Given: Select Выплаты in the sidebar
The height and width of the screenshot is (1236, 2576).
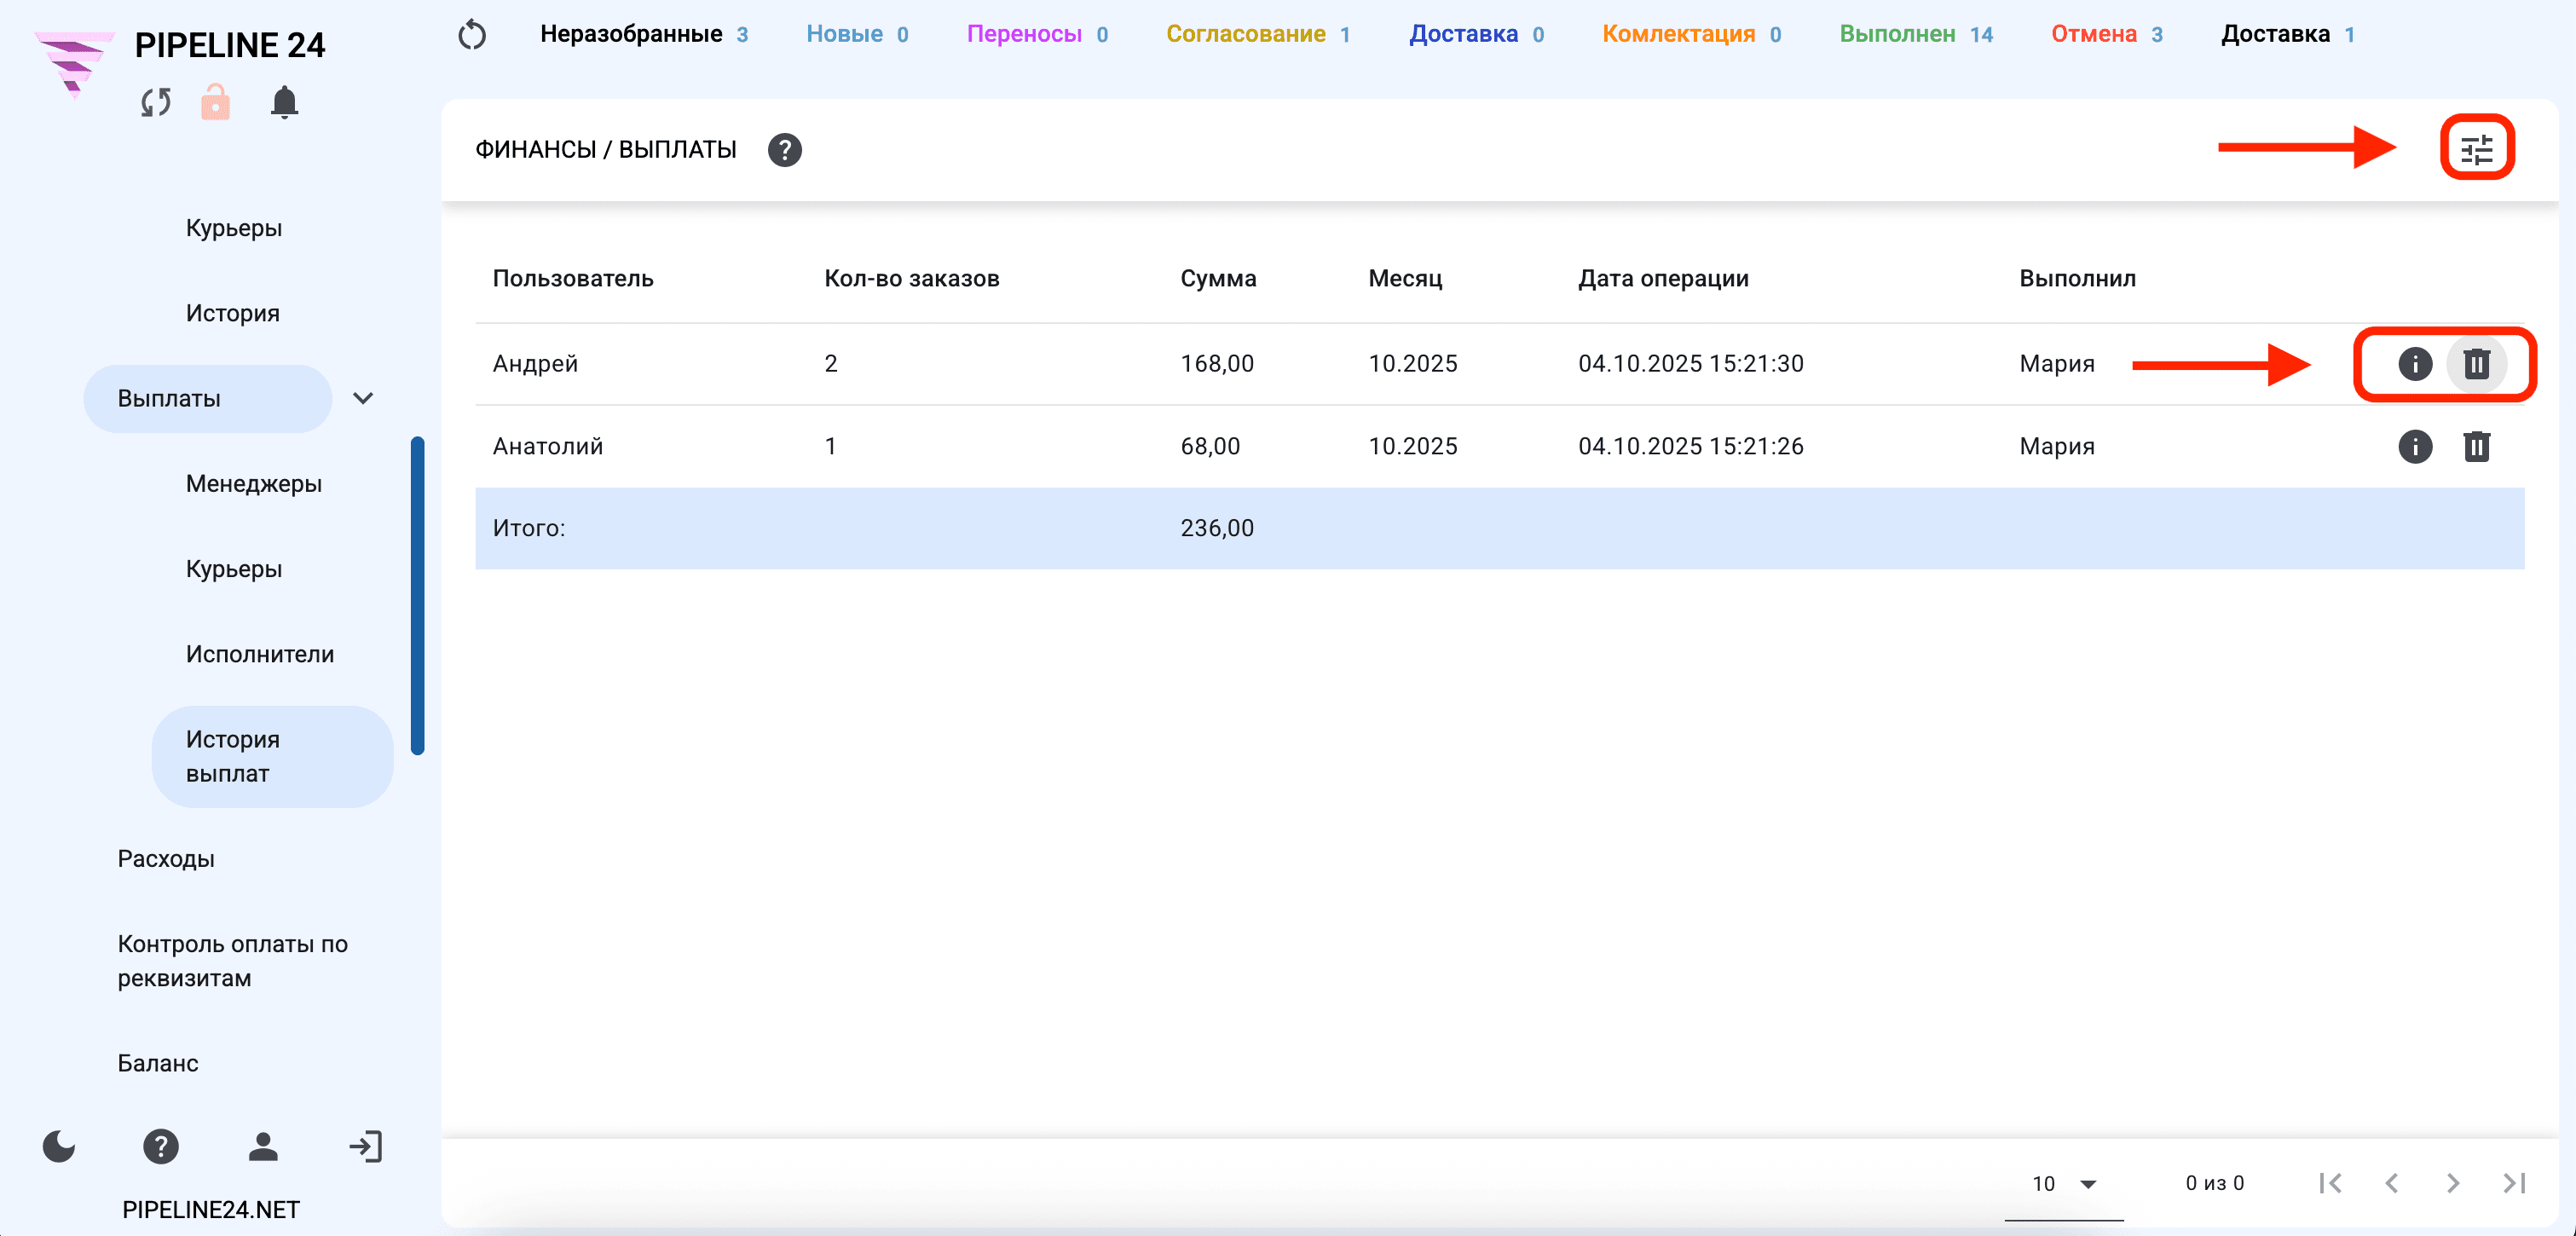Looking at the screenshot, I should pos(207,398).
